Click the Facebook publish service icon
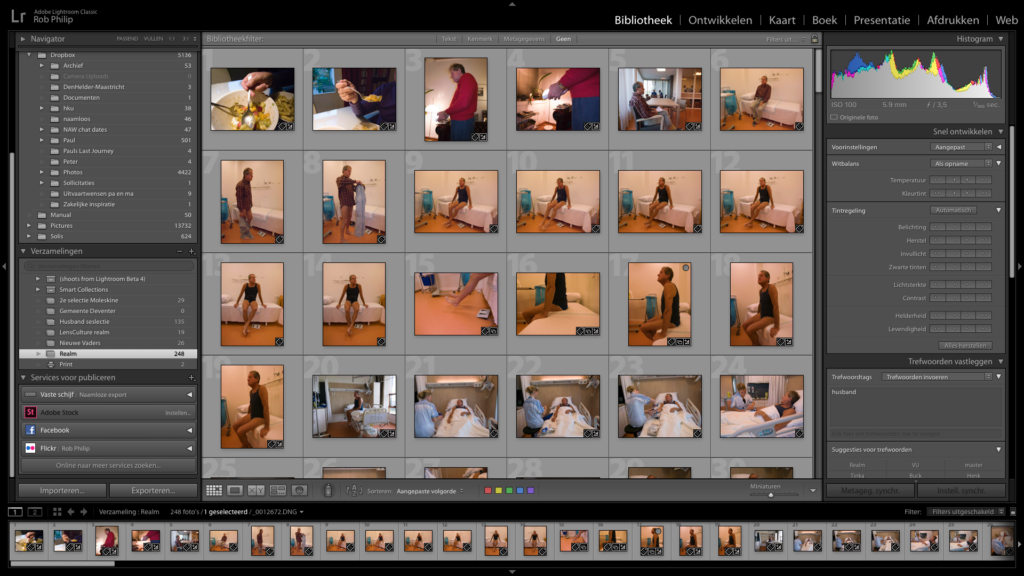The image size is (1024, 576). [31, 430]
